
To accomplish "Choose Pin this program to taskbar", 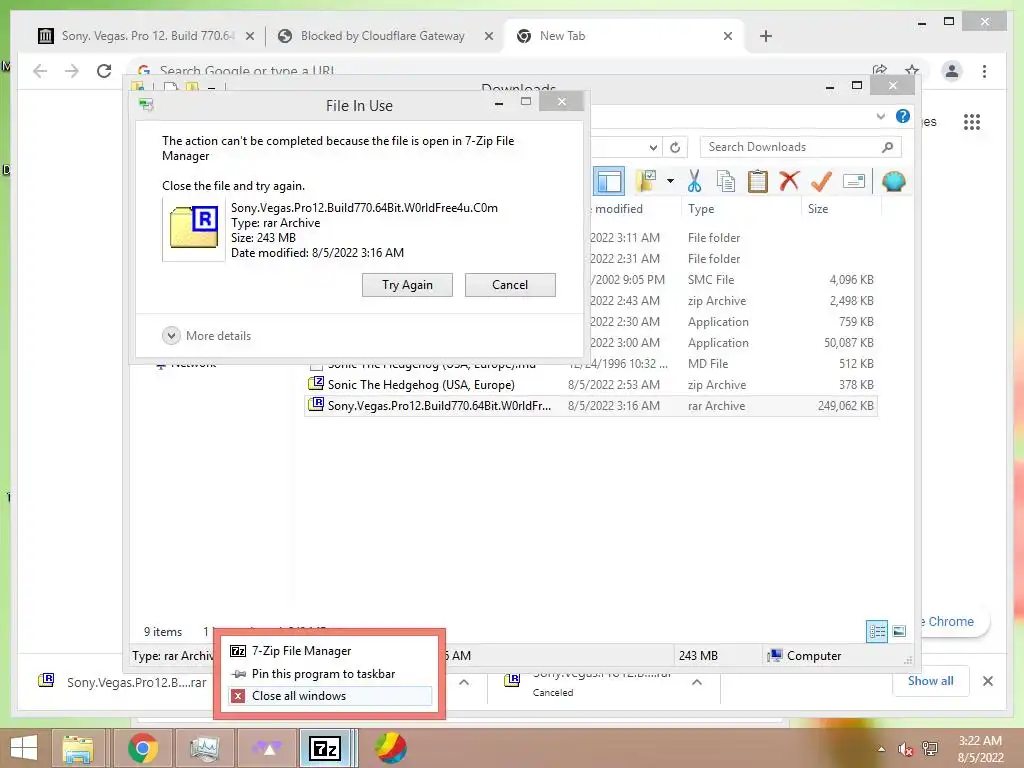I will pos(330,674).
